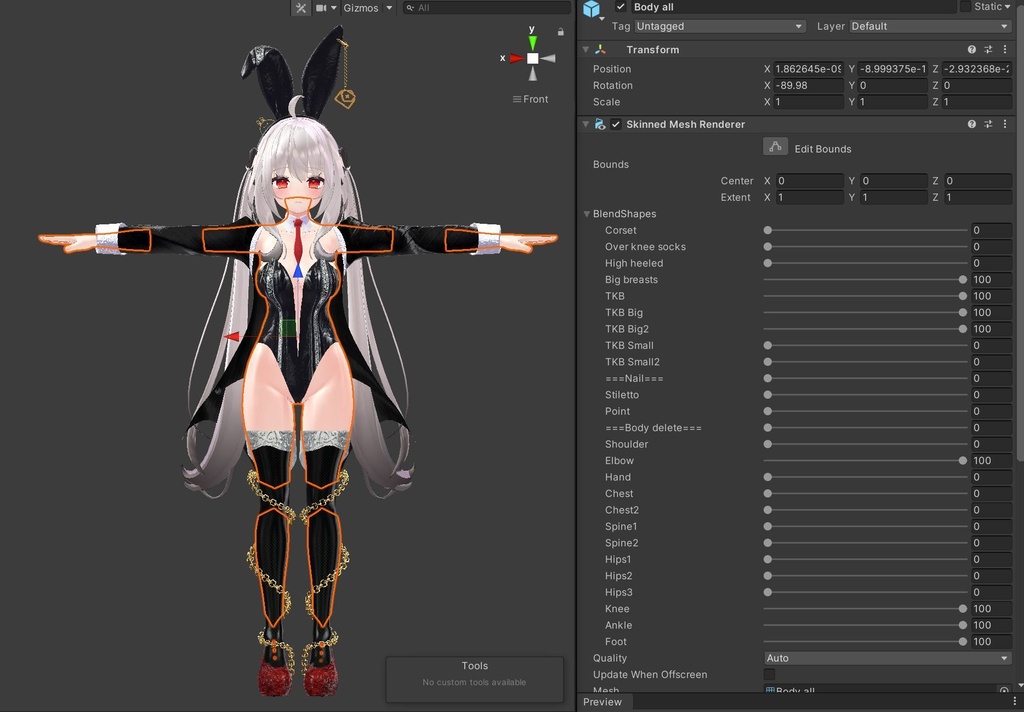Click the Mesh object picker circle icon

click(x=1004, y=690)
